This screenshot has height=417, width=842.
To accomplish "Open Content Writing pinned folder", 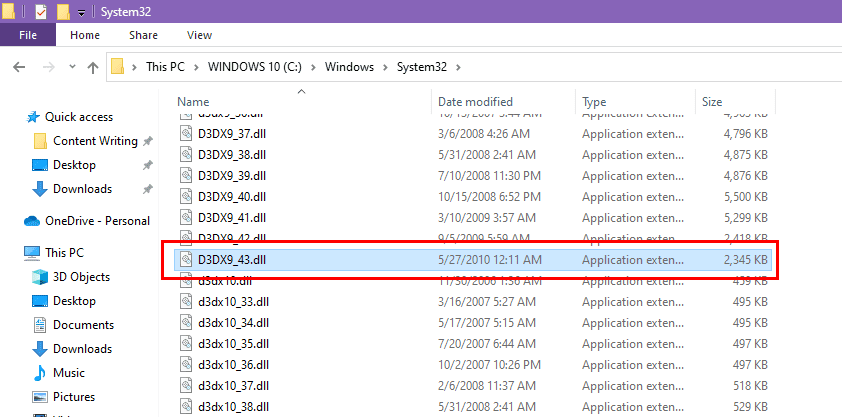I will click(x=95, y=141).
